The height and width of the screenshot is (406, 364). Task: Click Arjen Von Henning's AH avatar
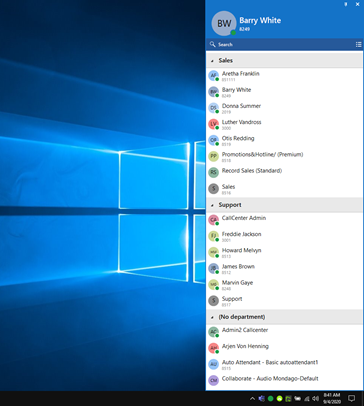[x=213, y=348]
